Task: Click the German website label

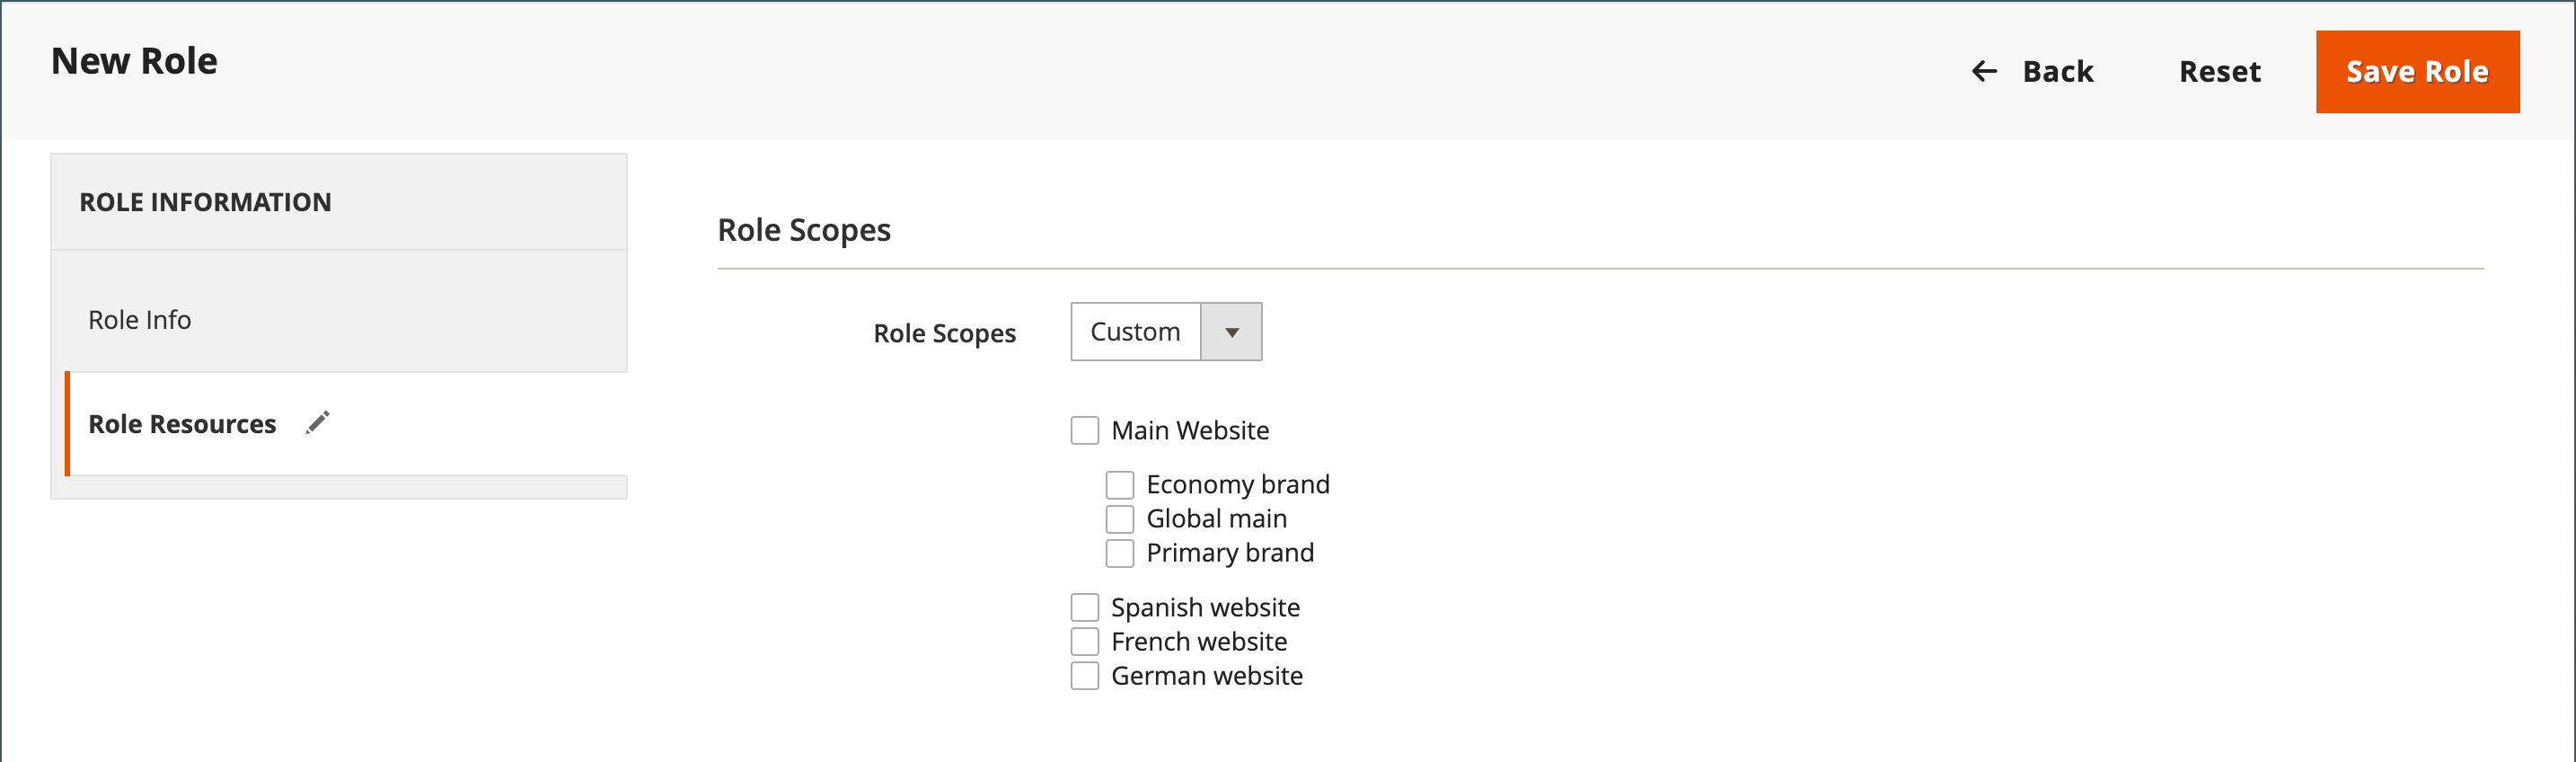Action: coord(1206,676)
